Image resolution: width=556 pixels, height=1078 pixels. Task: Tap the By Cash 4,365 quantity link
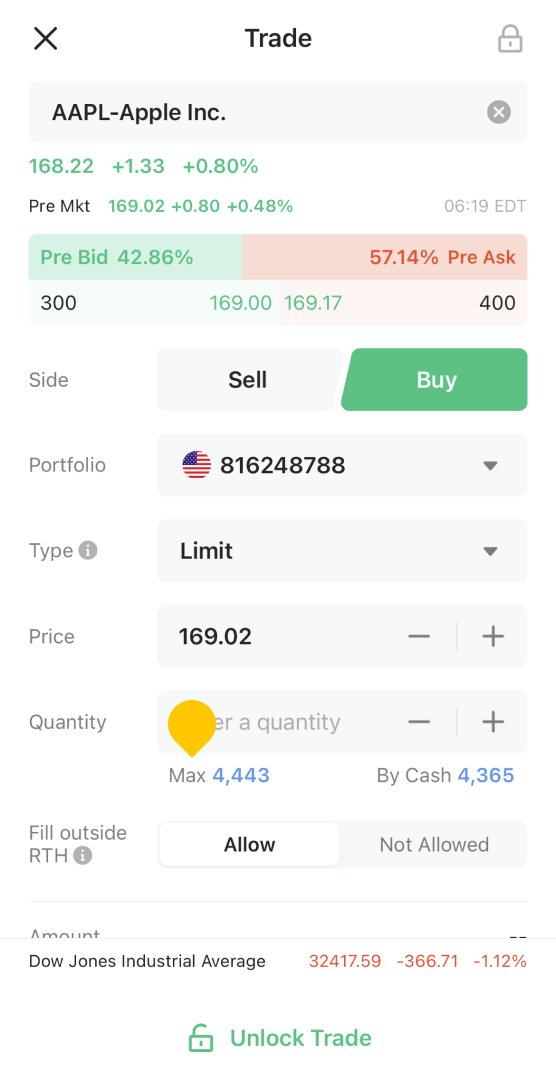tap(486, 776)
